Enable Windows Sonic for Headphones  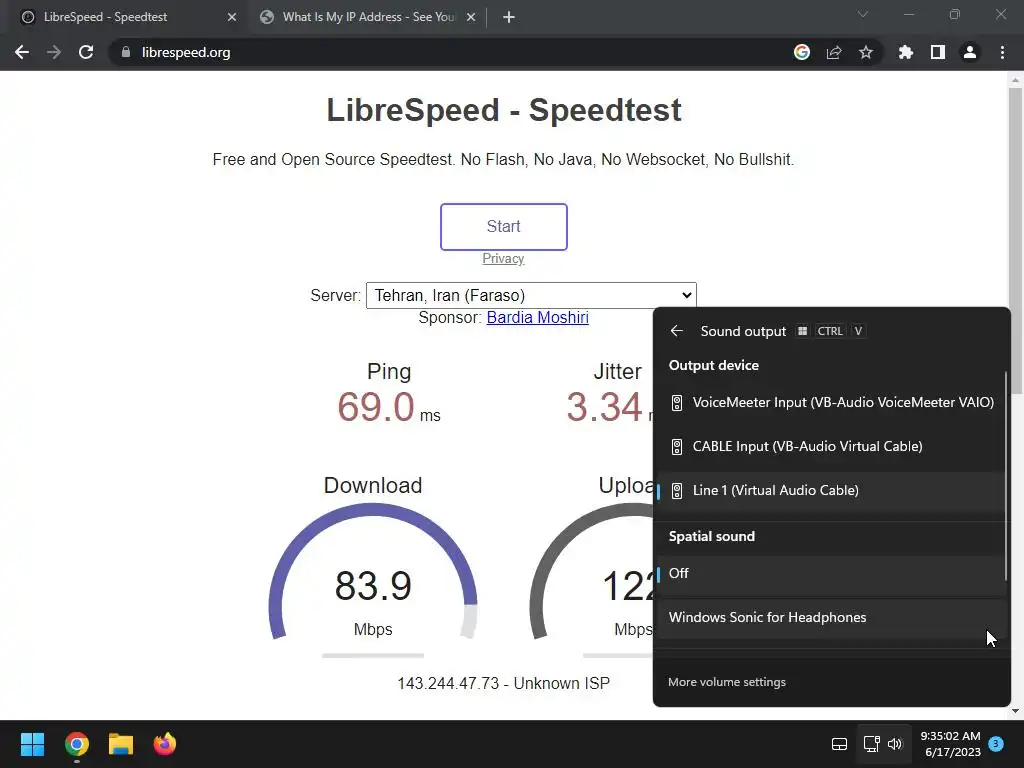[x=831, y=618]
